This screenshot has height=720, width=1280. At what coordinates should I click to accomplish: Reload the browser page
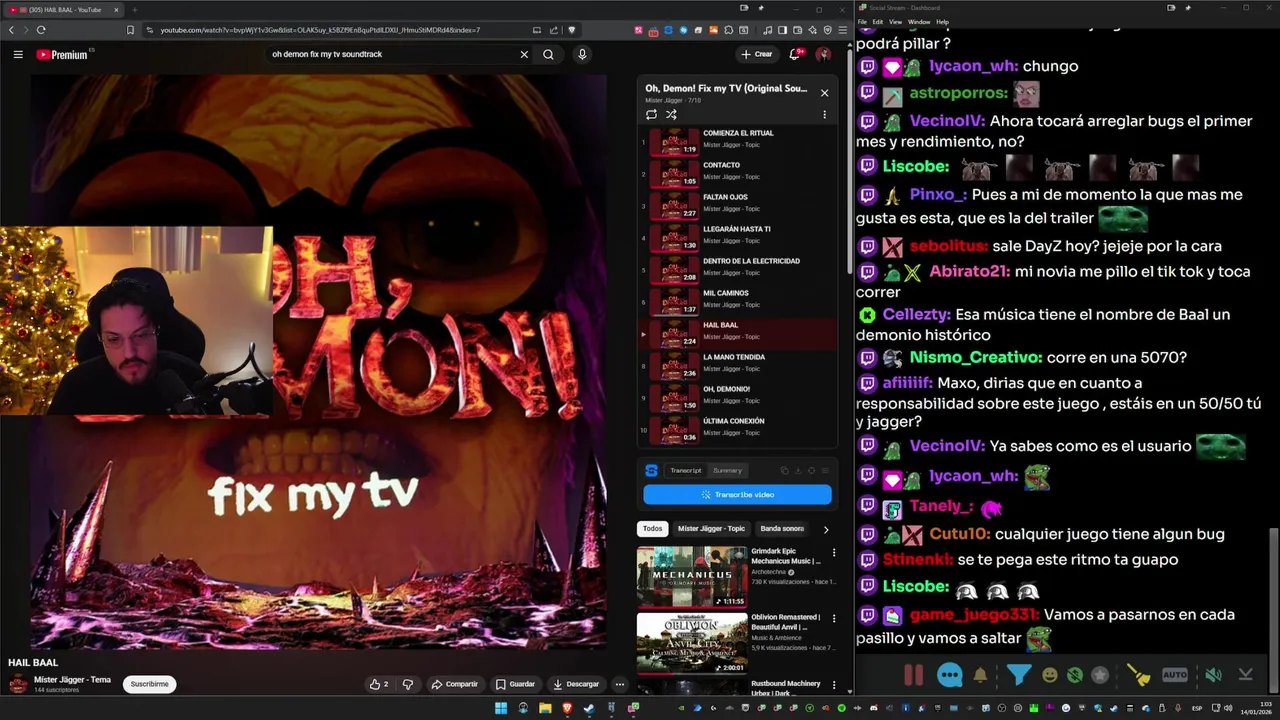[x=41, y=30]
